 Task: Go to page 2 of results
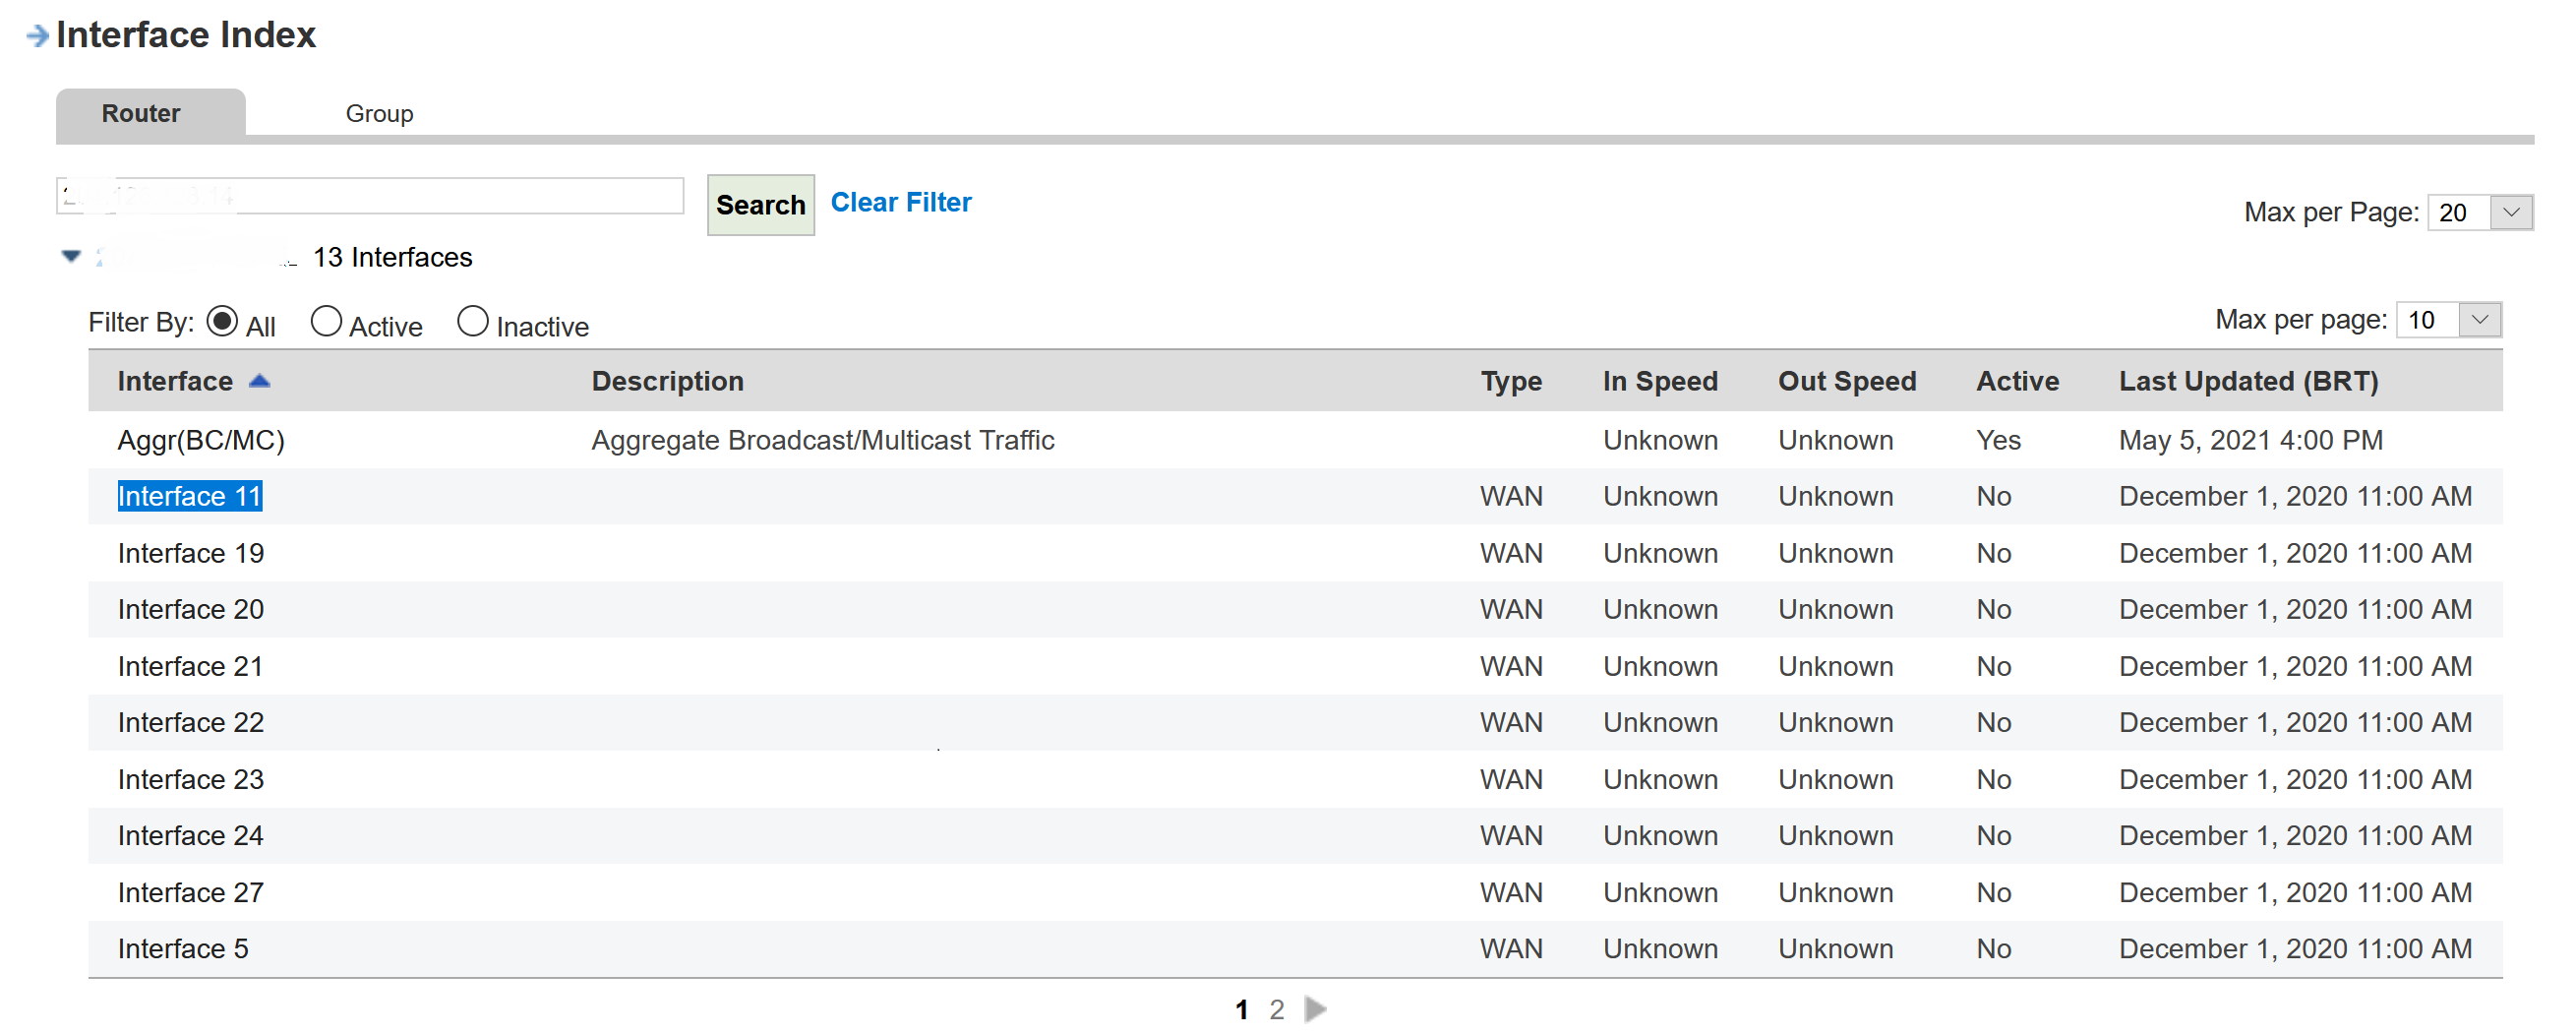point(1276,1009)
